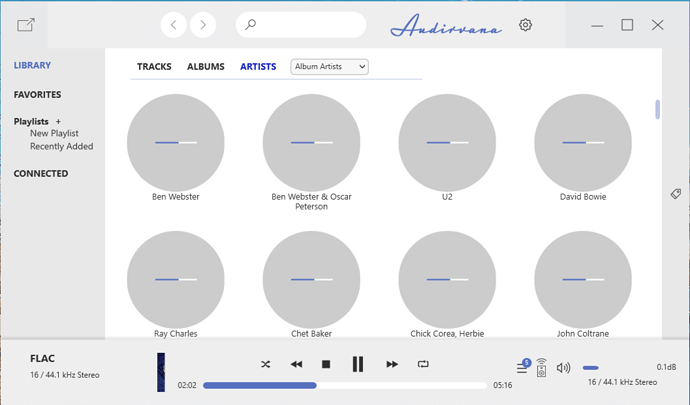
Task: Open the David Bowie artist thumbnail
Action: coord(583,143)
